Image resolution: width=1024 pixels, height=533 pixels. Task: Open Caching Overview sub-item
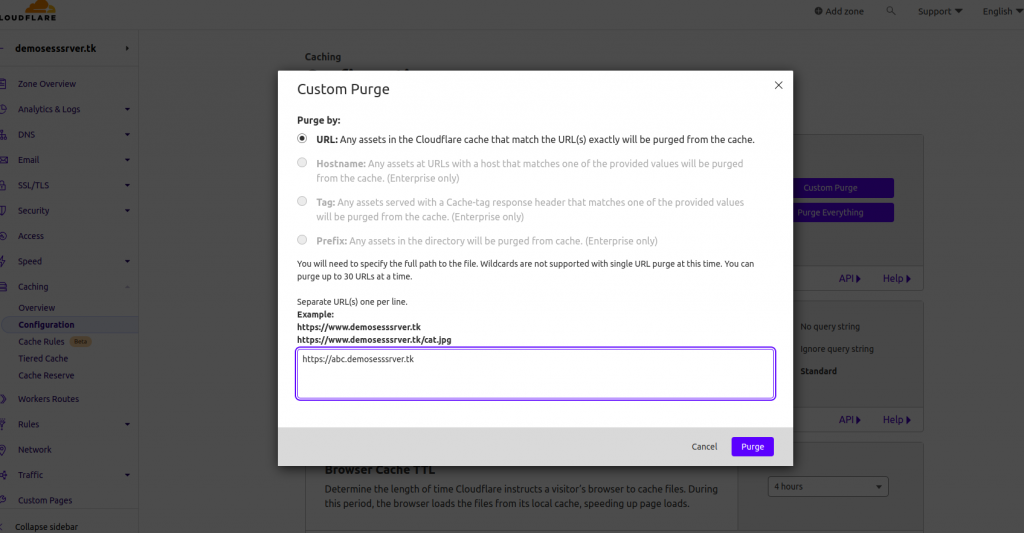pos(37,308)
